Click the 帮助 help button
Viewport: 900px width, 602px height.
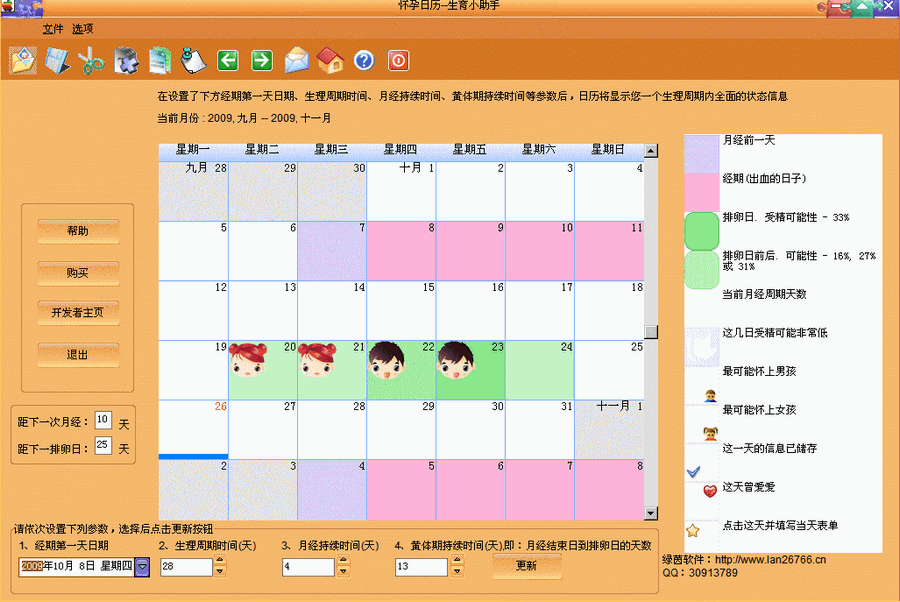(x=78, y=233)
